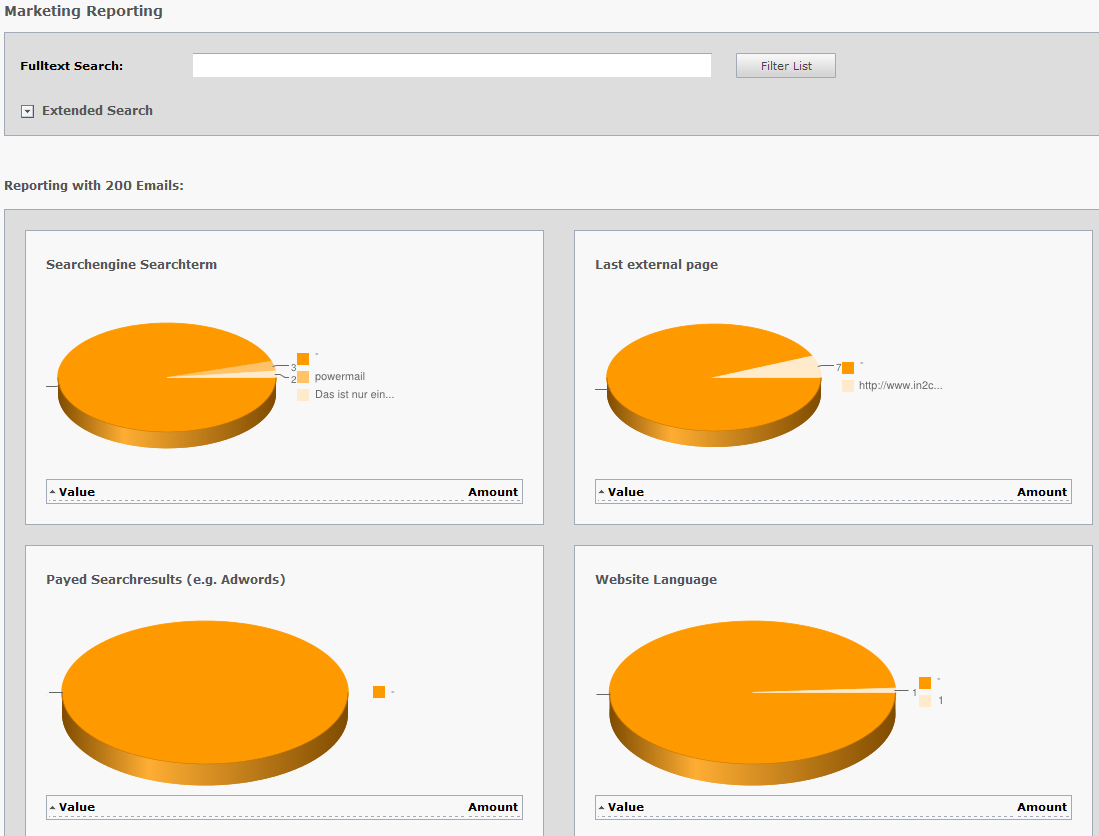
Task: Click Amount header in Searchengine Searchterm table
Action: point(492,492)
